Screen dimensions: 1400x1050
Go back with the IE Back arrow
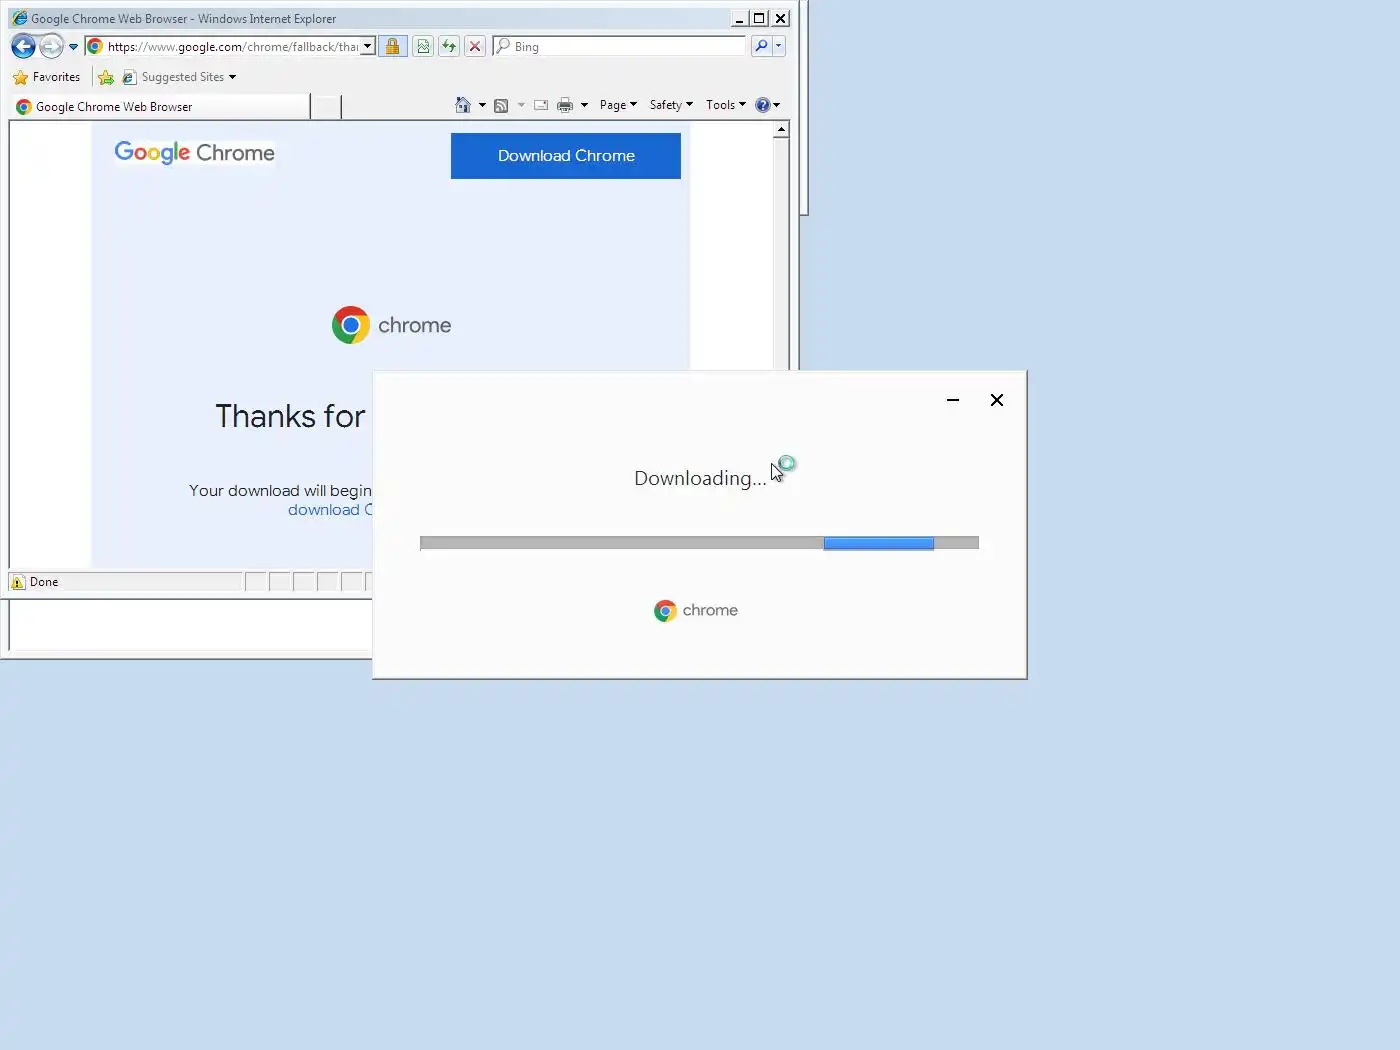[23, 46]
